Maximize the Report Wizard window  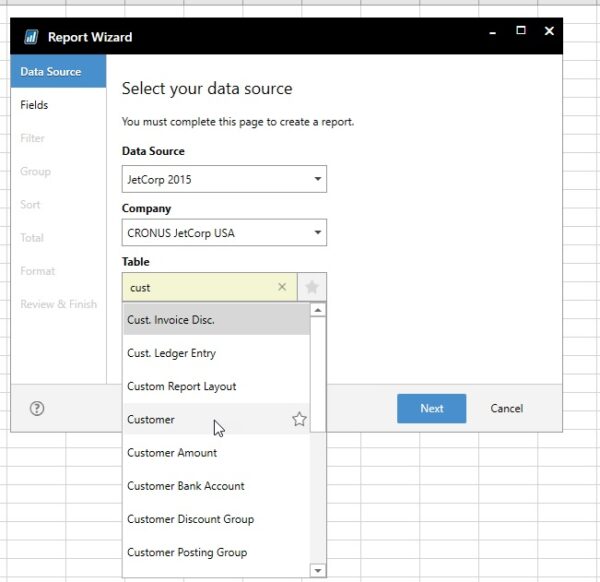click(x=521, y=32)
